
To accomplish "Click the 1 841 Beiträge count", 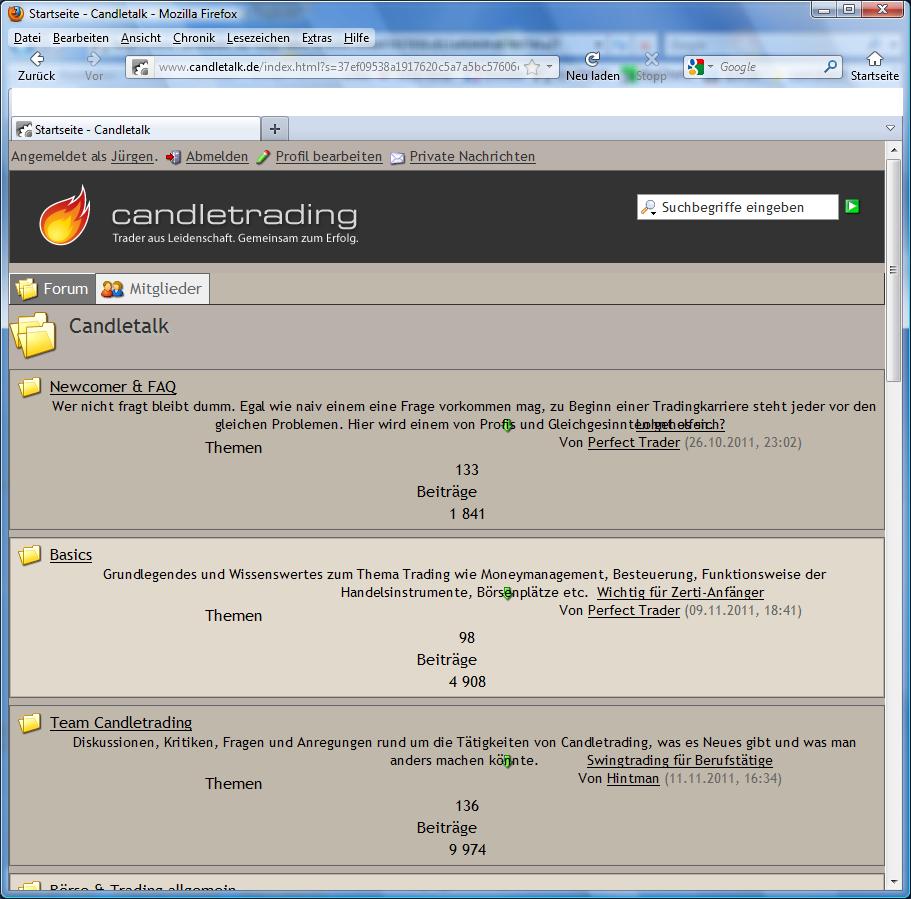I will point(467,514).
